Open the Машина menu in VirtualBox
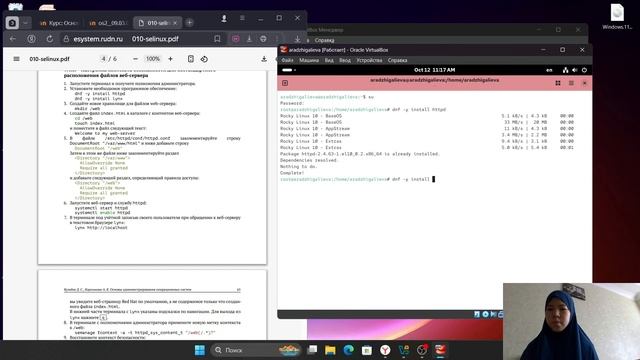640x360 pixels. click(x=309, y=60)
